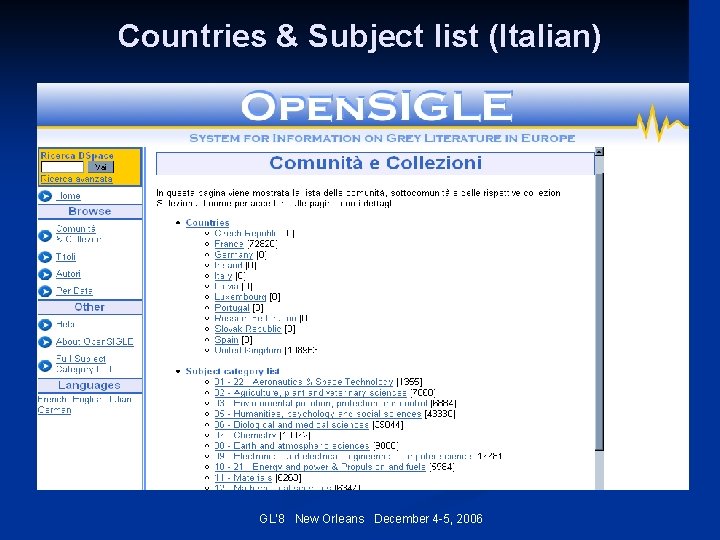Open the Czech Republic collection
This screenshot has width=720, height=540.
click(x=247, y=233)
